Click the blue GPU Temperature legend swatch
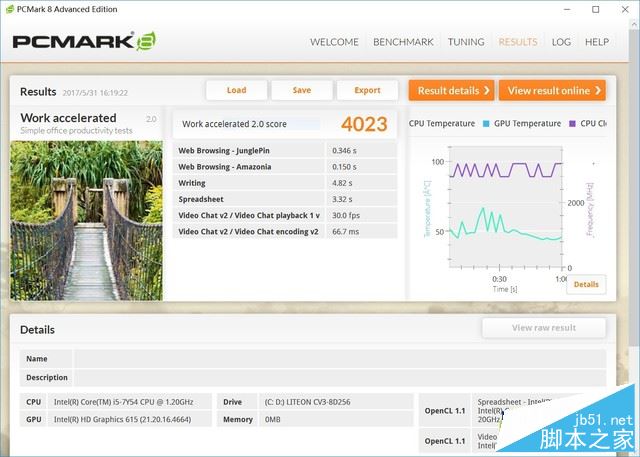The height and width of the screenshot is (457, 640). pos(486,124)
